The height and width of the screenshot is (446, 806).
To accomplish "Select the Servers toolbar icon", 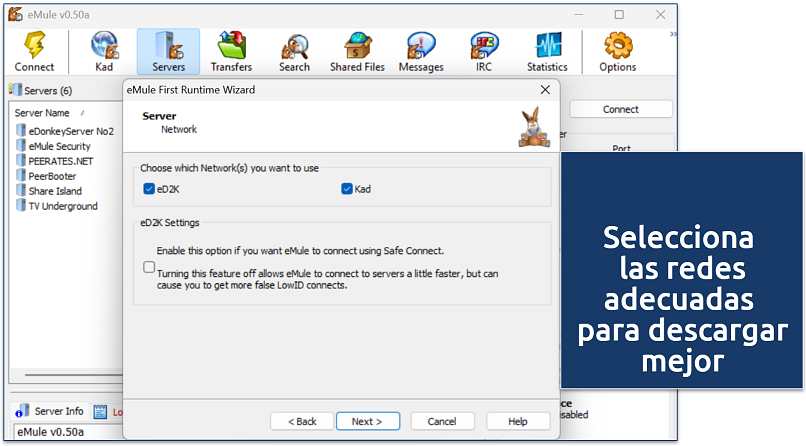I will [x=169, y=45].
